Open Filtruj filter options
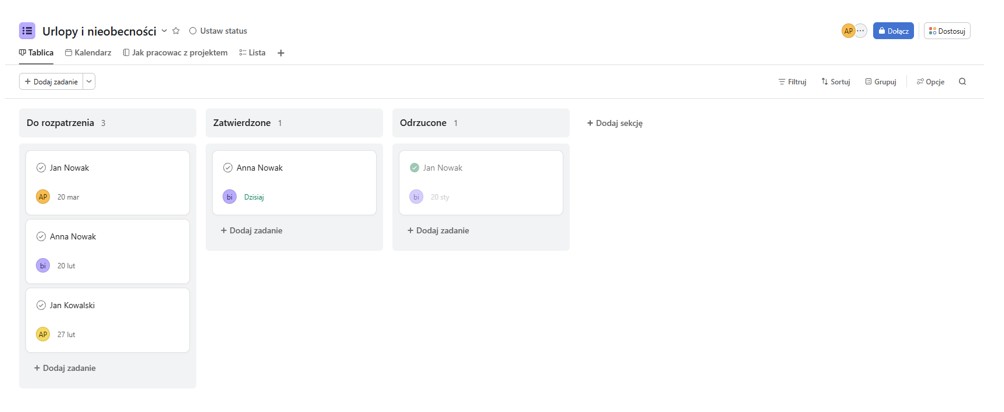1004x412 pixels. 792,82
